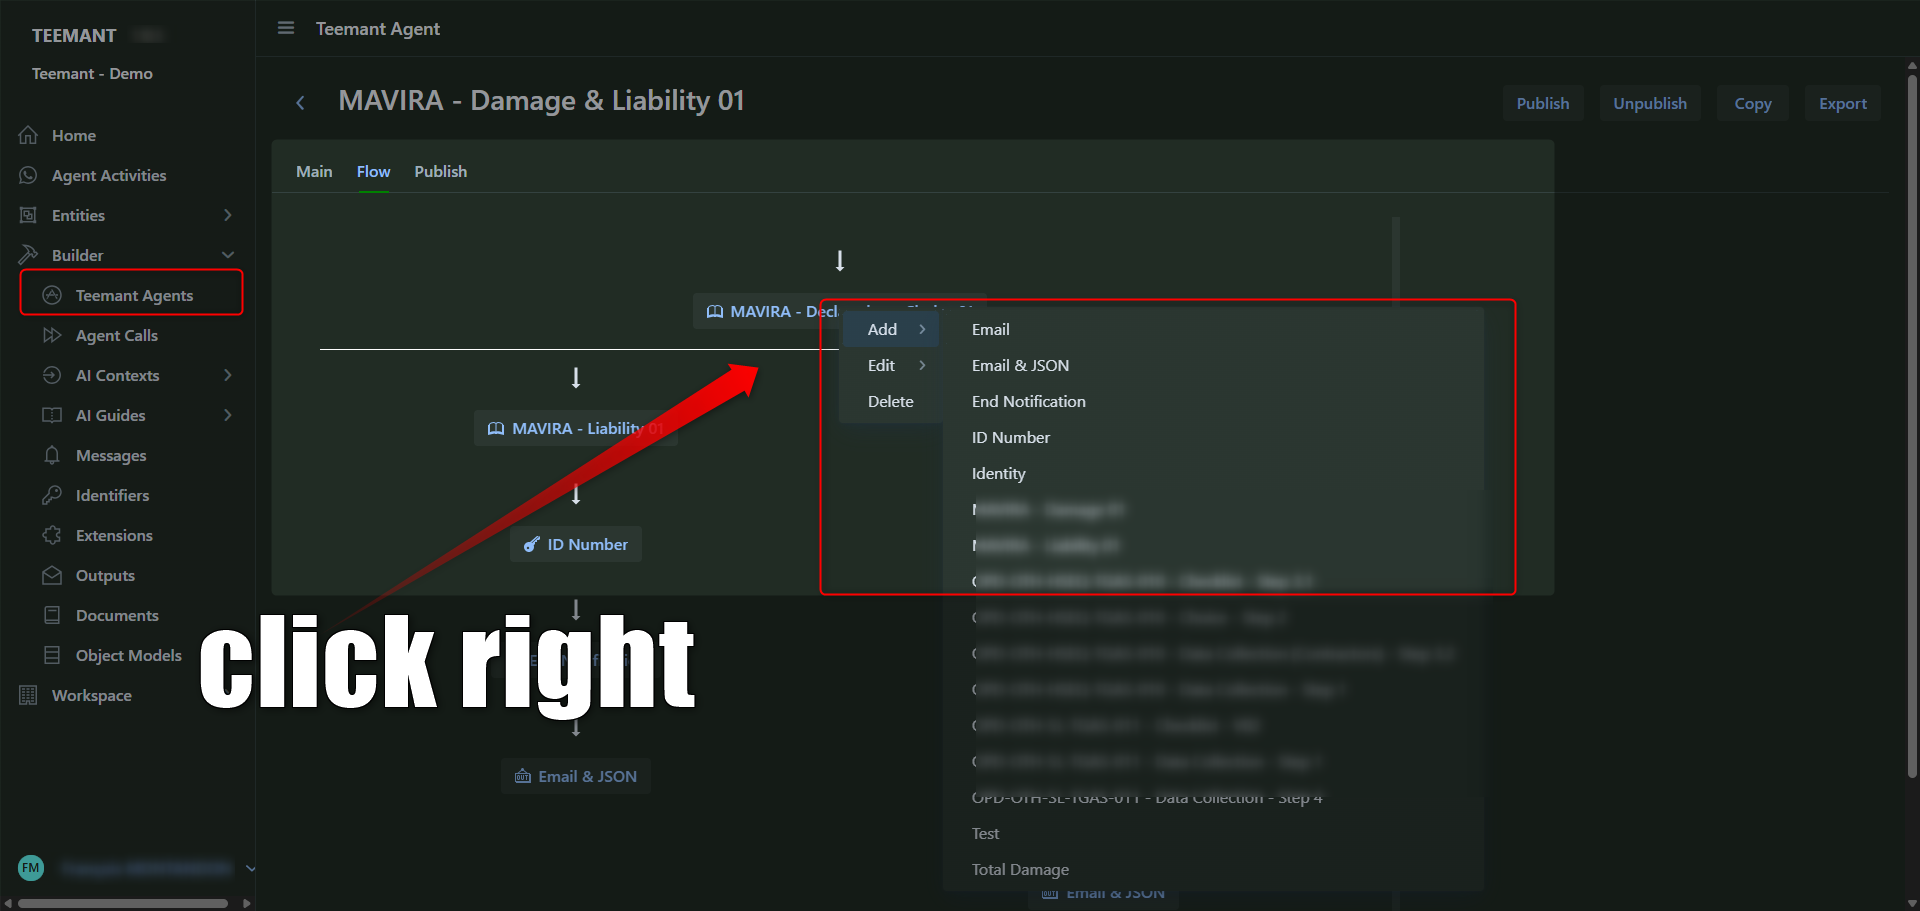Click the Teemant Agents icon

pos(52,295)
